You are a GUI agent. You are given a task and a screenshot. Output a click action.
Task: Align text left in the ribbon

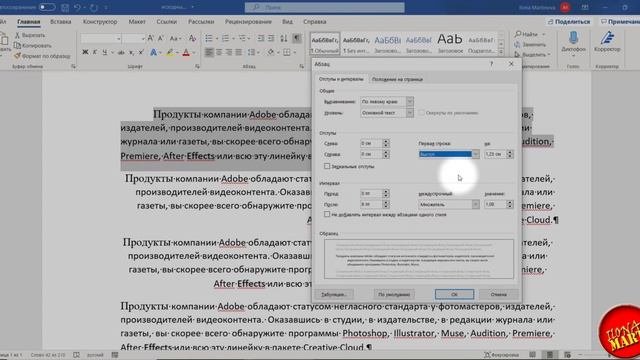point(209,52)
